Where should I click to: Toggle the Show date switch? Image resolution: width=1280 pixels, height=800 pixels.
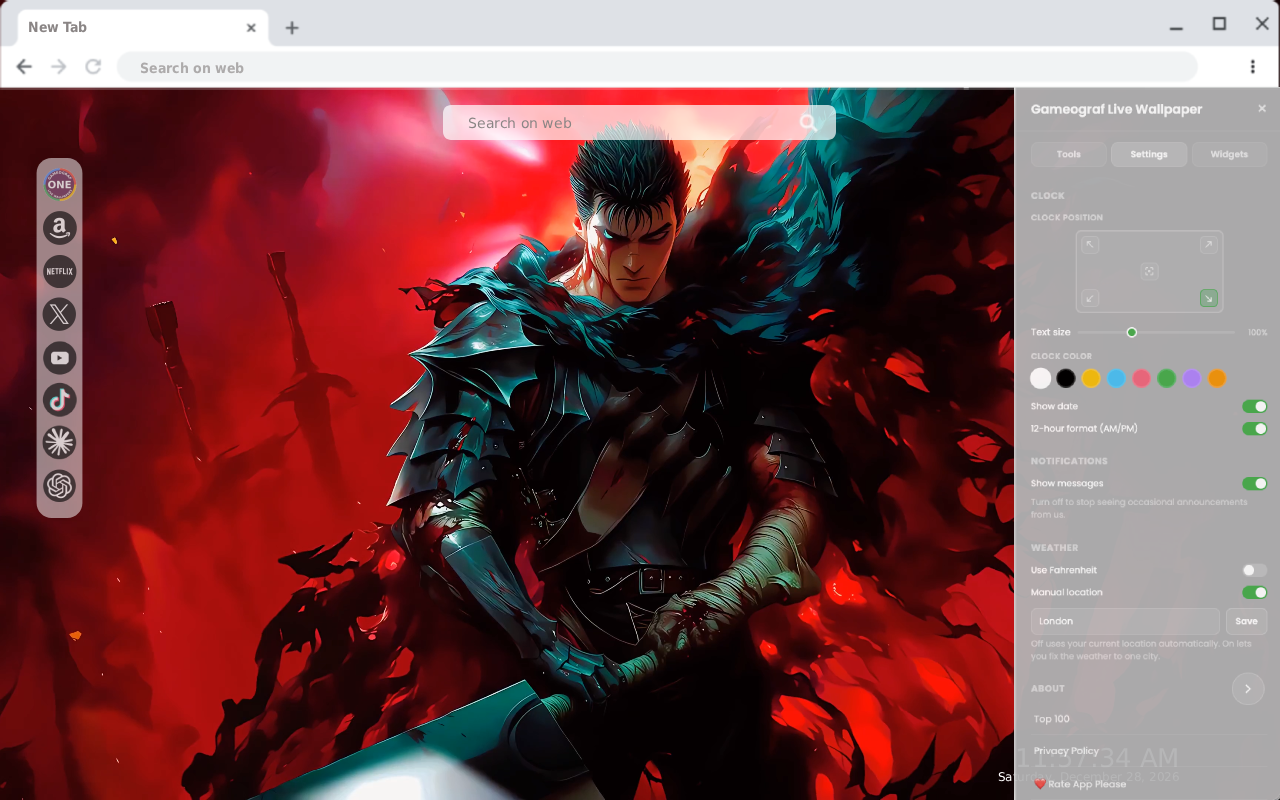[x=1254, y=407]
